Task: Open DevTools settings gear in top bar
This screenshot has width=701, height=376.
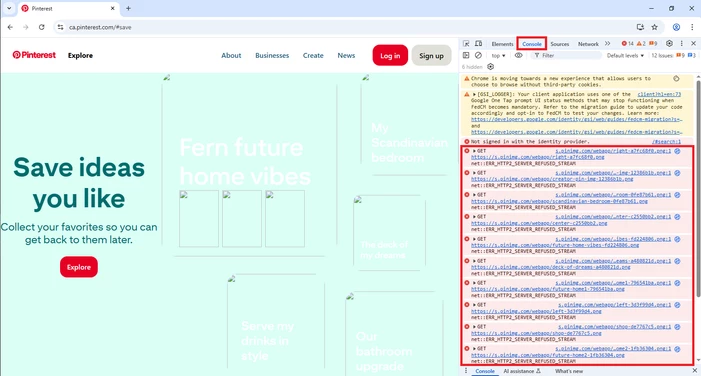Action: point(669,43)
